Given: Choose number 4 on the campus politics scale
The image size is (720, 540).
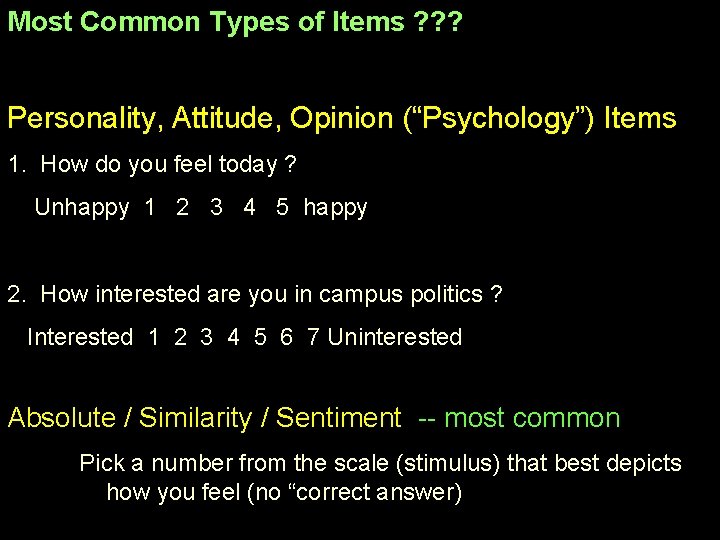Looking at the screenshot, I should tap(234, 338).
